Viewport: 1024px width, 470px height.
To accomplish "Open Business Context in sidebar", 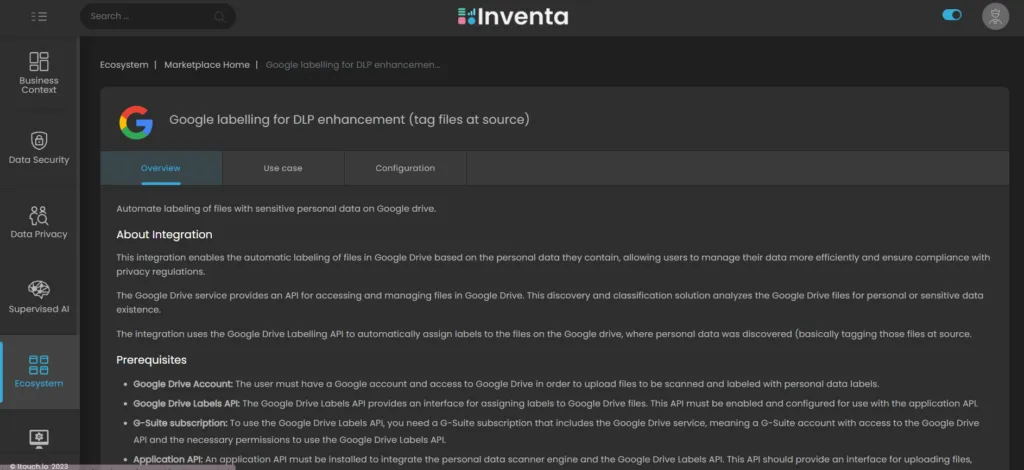I will click(39, 73).
